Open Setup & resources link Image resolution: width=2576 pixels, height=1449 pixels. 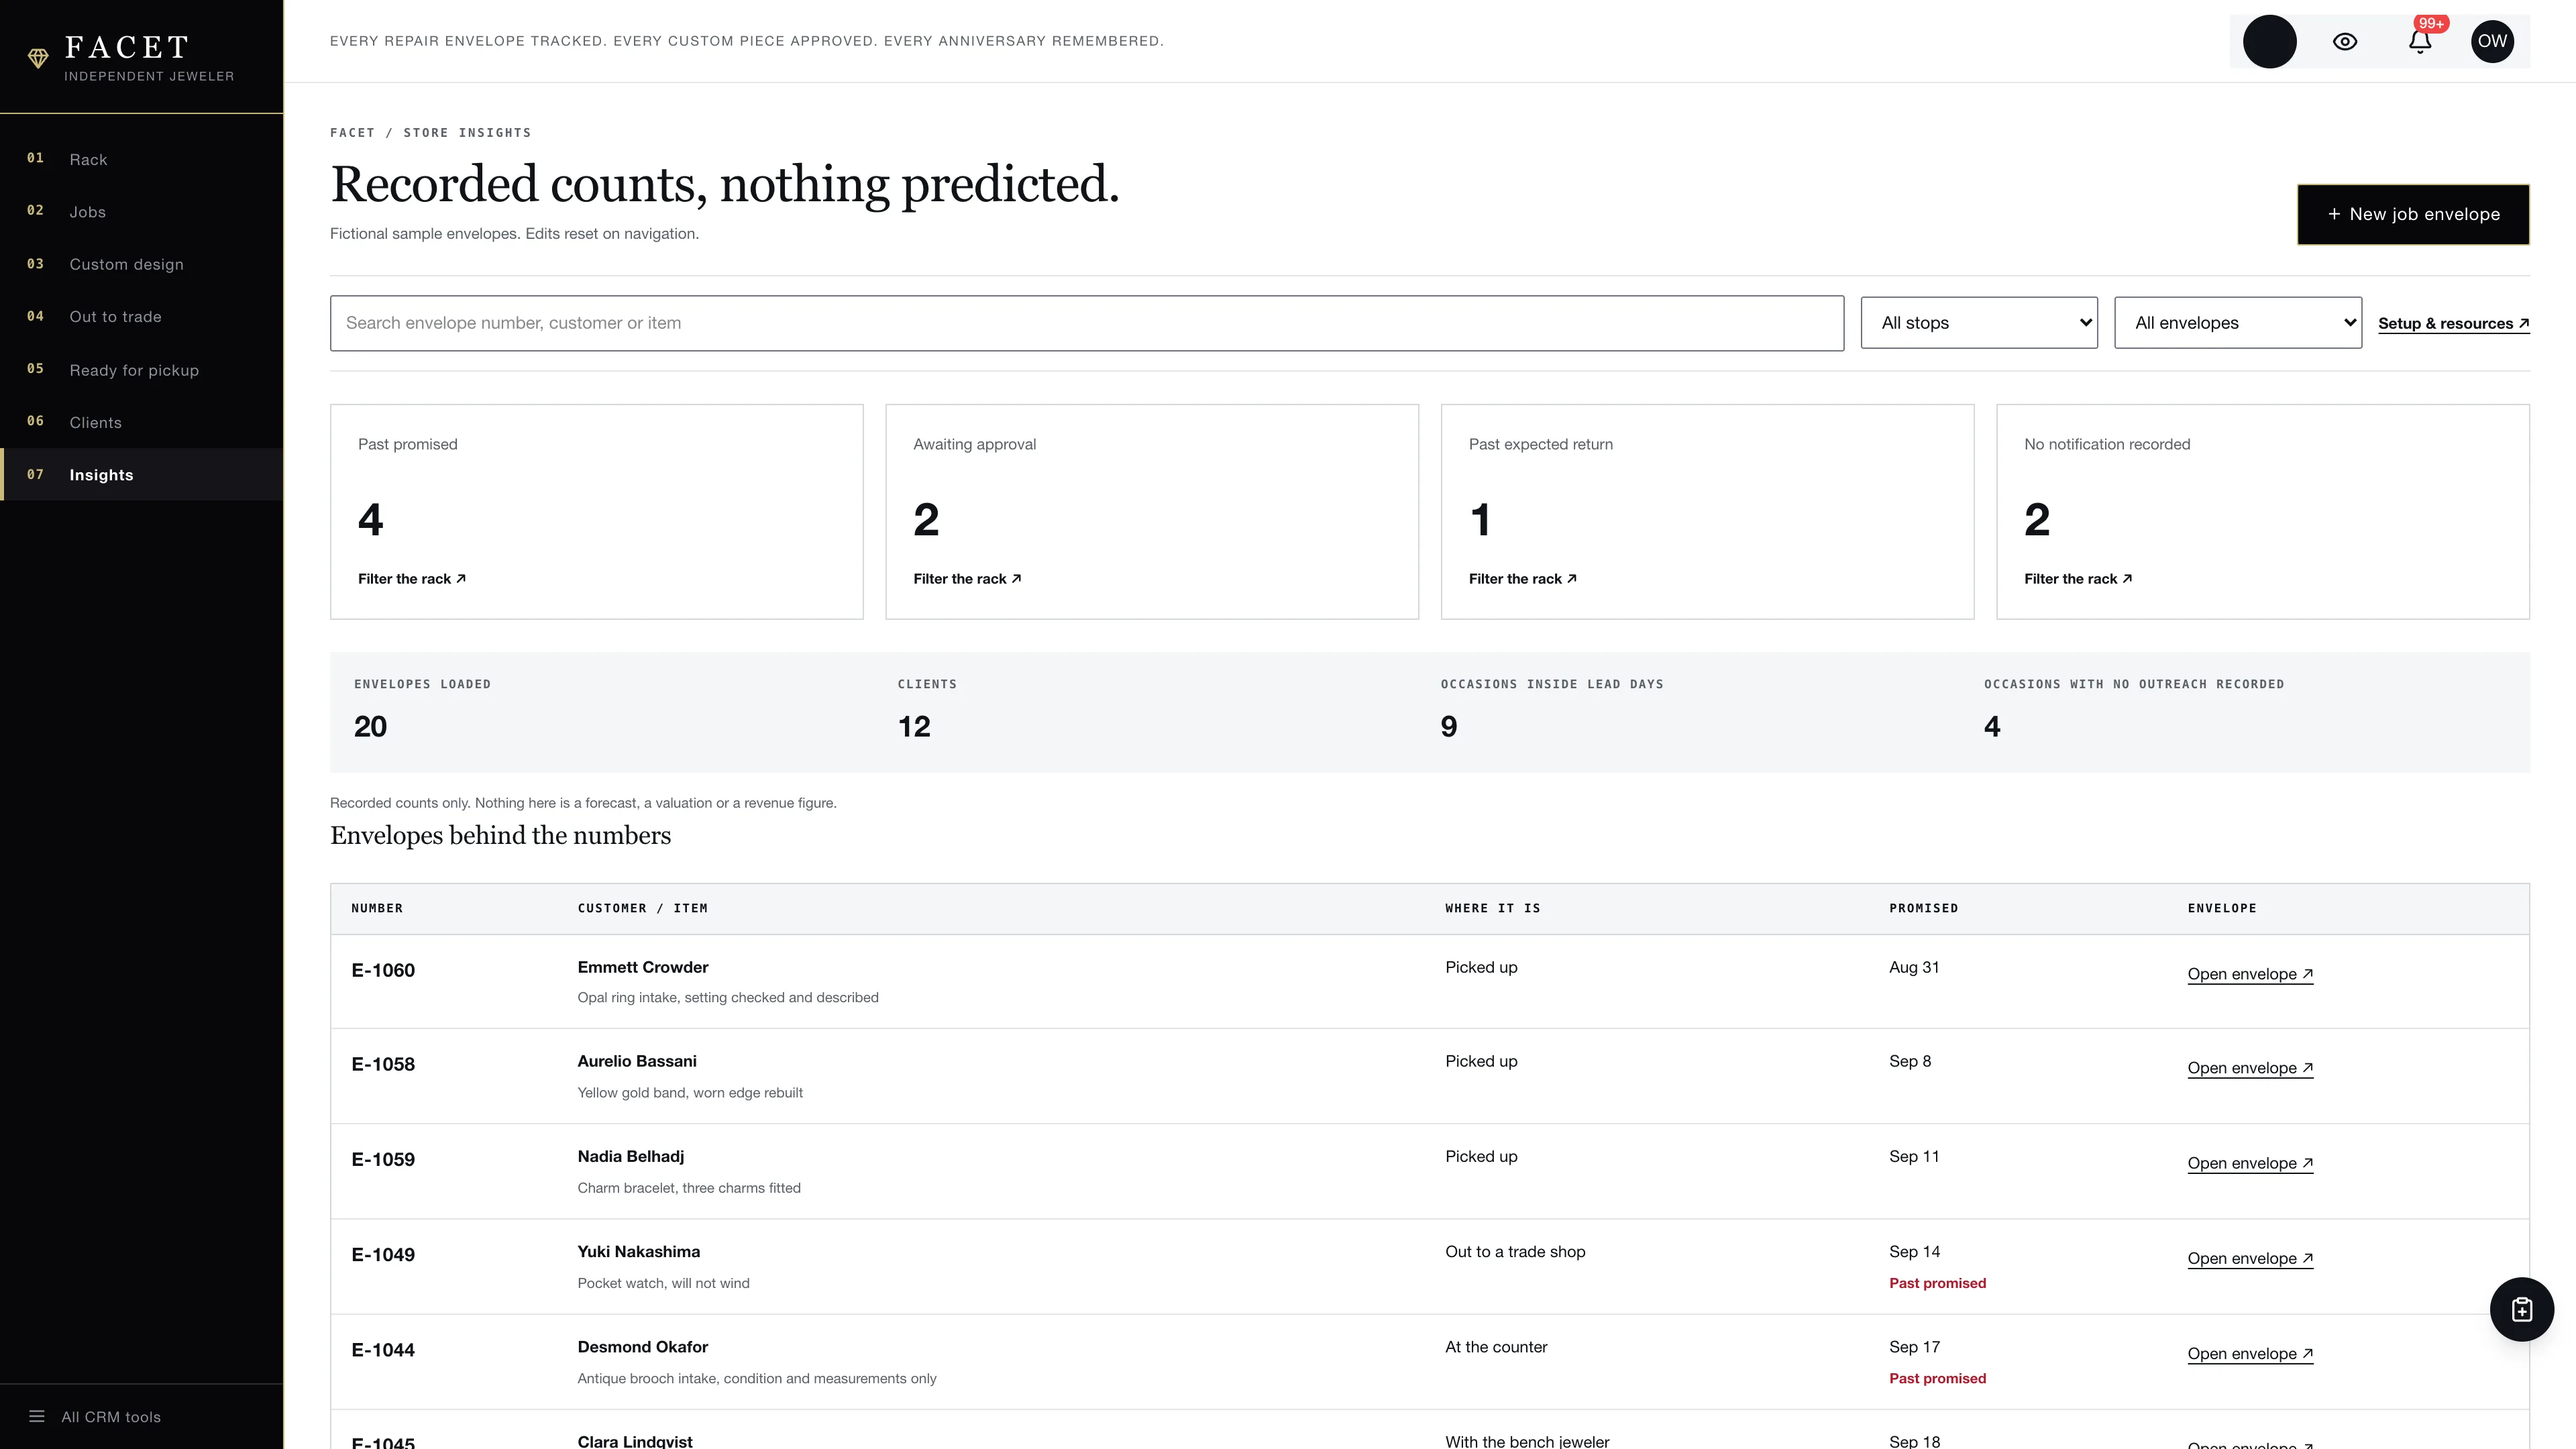click(x=2454, y=323)
